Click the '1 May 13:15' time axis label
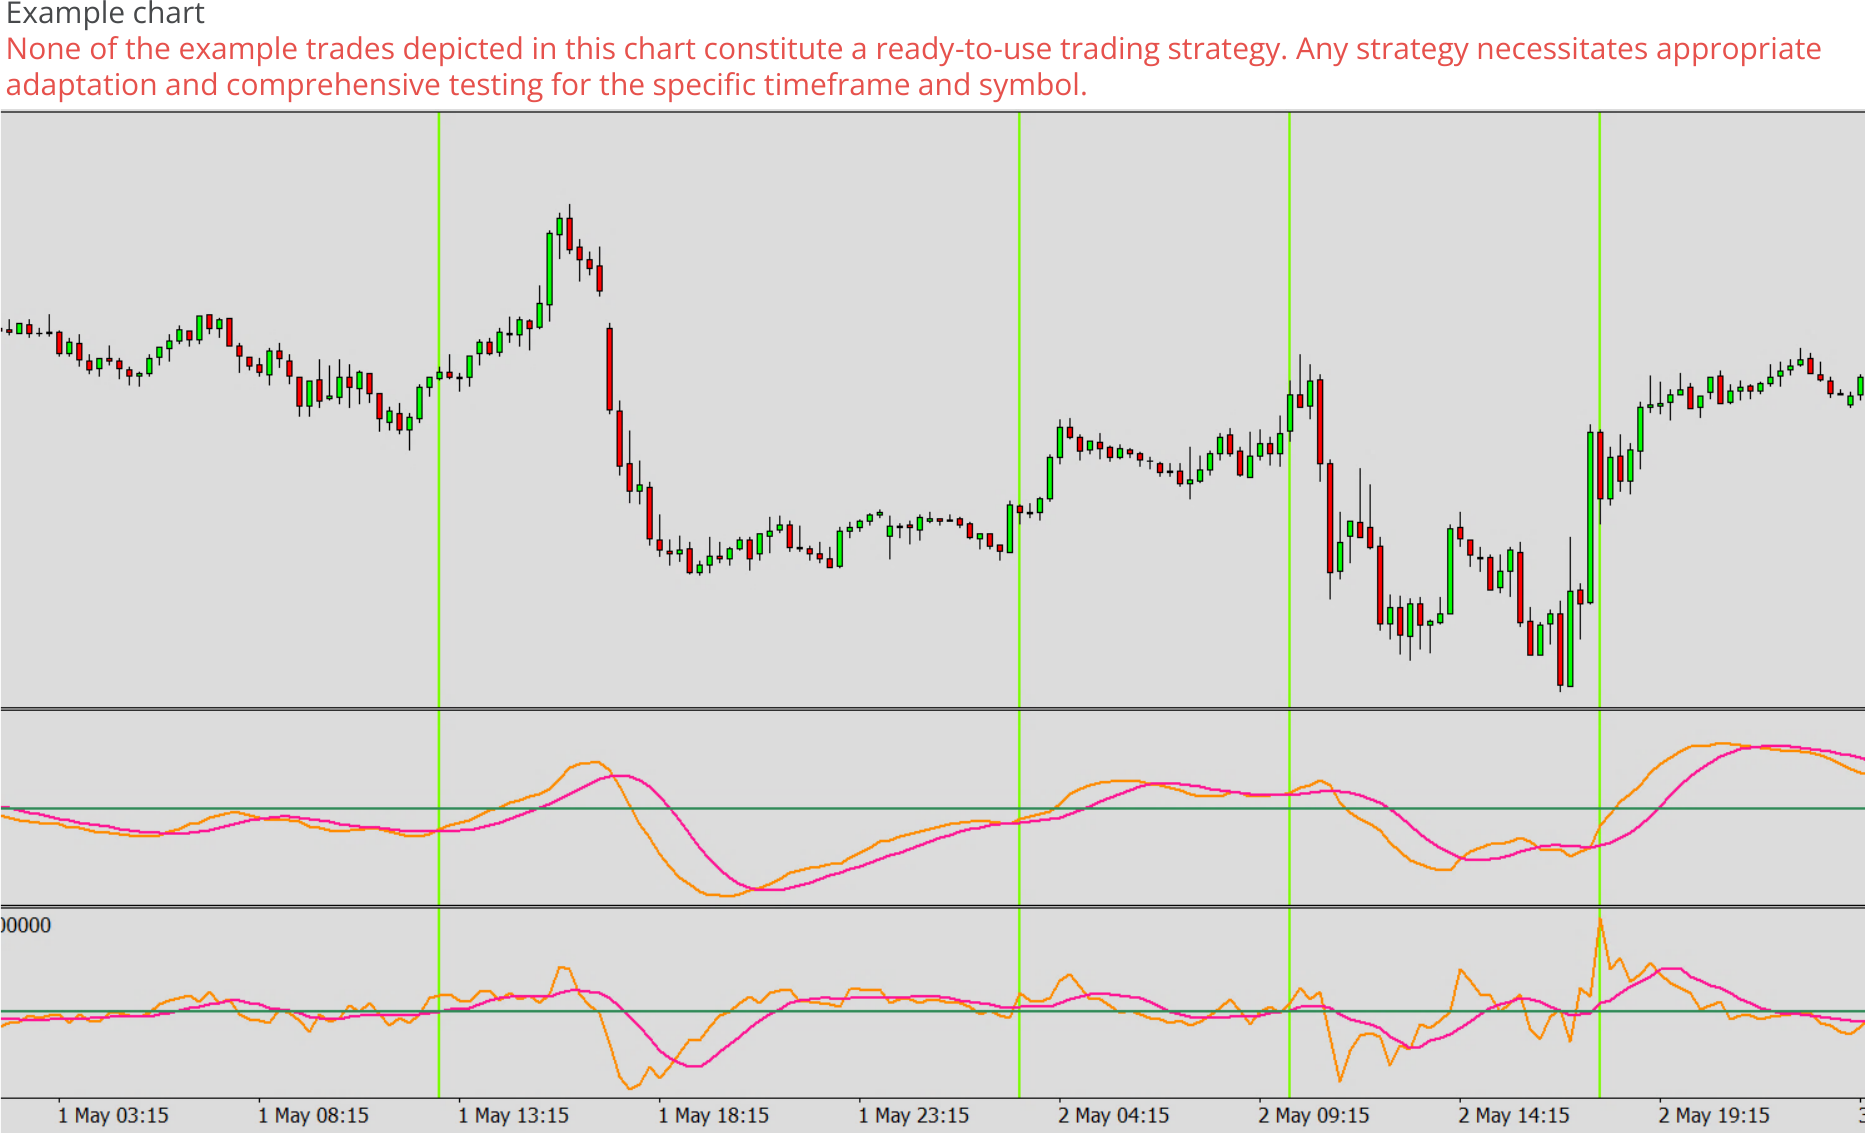 513,1115
